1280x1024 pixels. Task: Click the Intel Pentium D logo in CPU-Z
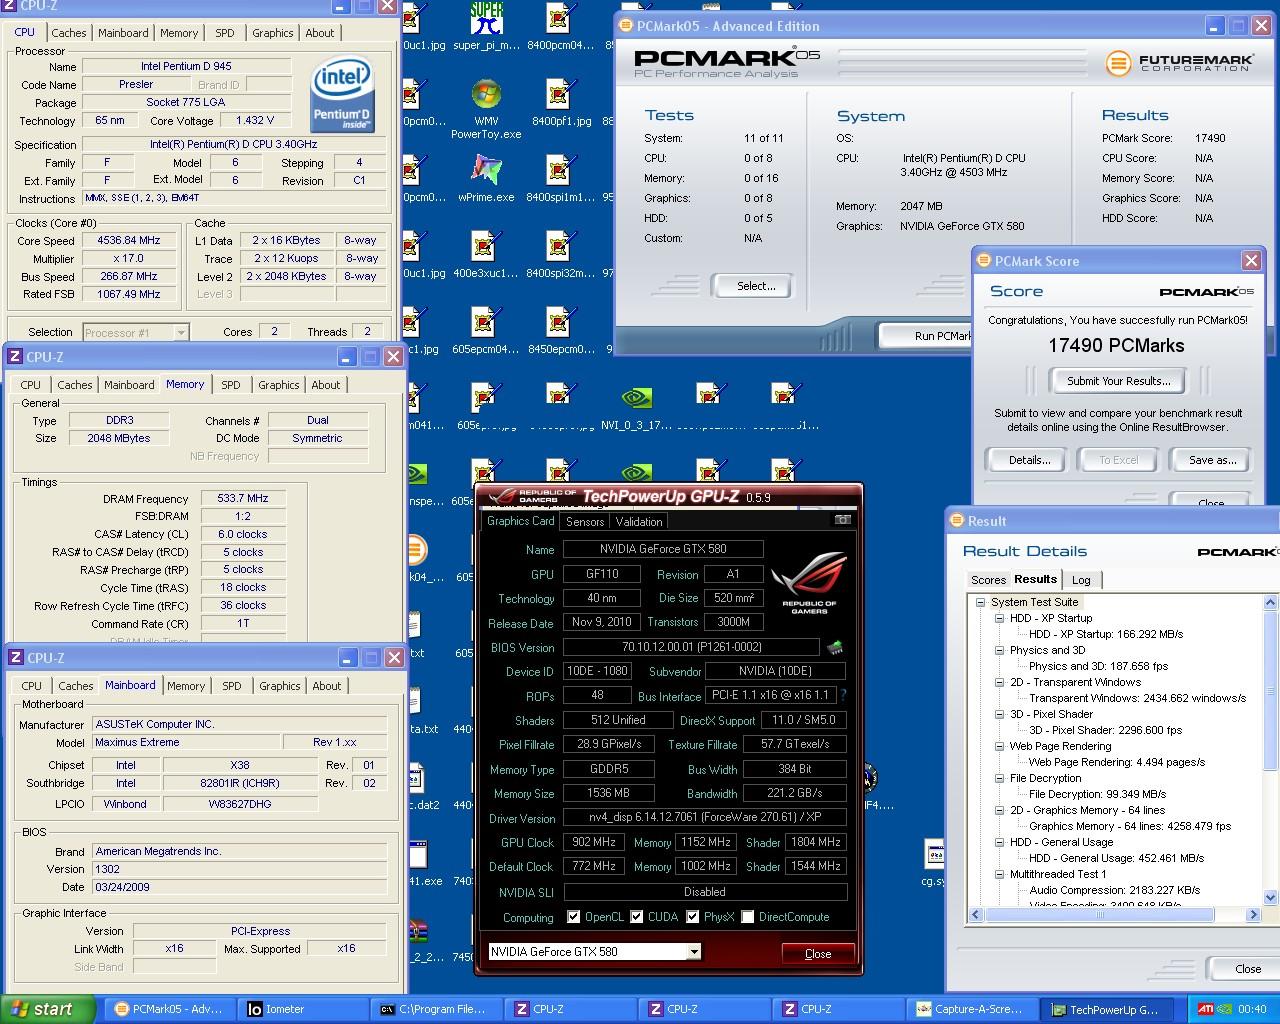(x=342, y=94)
